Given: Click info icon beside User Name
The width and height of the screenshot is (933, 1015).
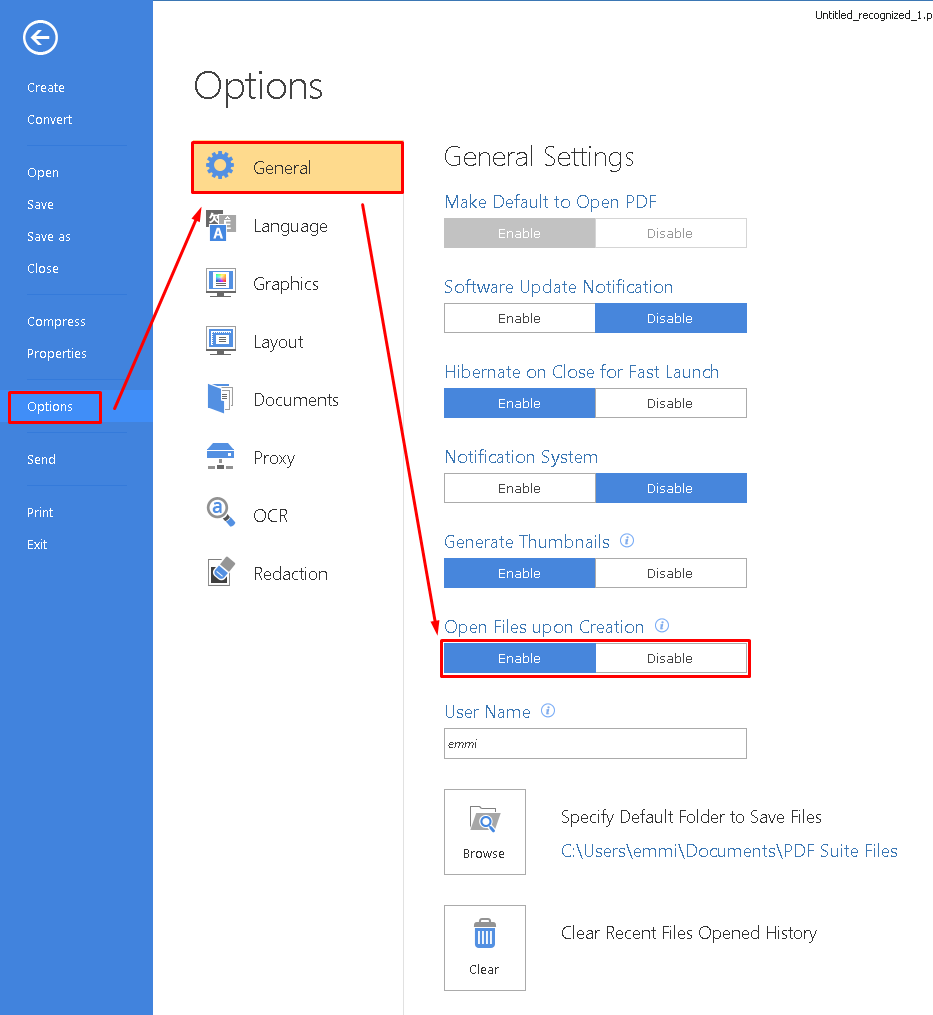Looking at the screenshot, I should [x=548, y=711].
